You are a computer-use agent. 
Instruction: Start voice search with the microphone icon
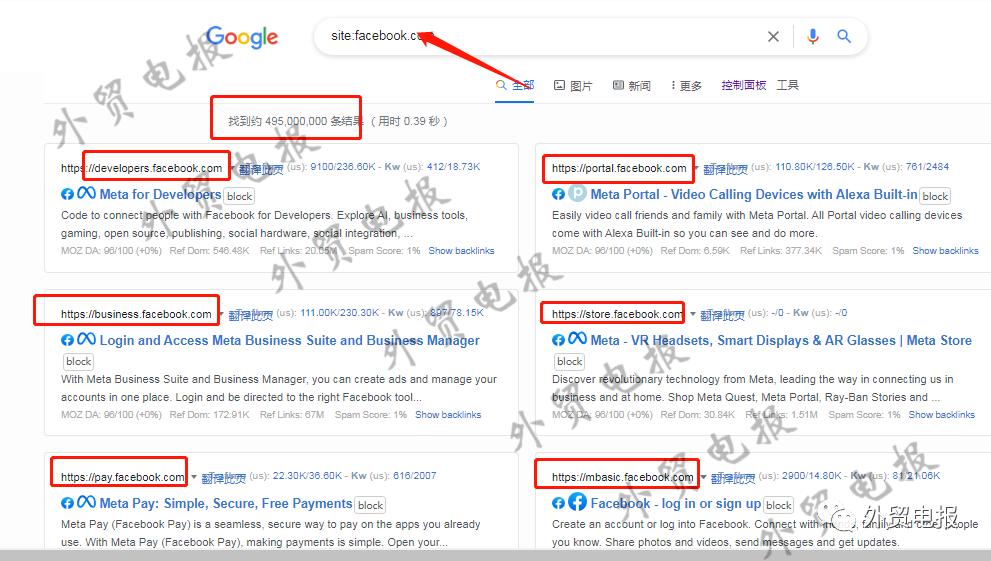click(x=813, y=37)
